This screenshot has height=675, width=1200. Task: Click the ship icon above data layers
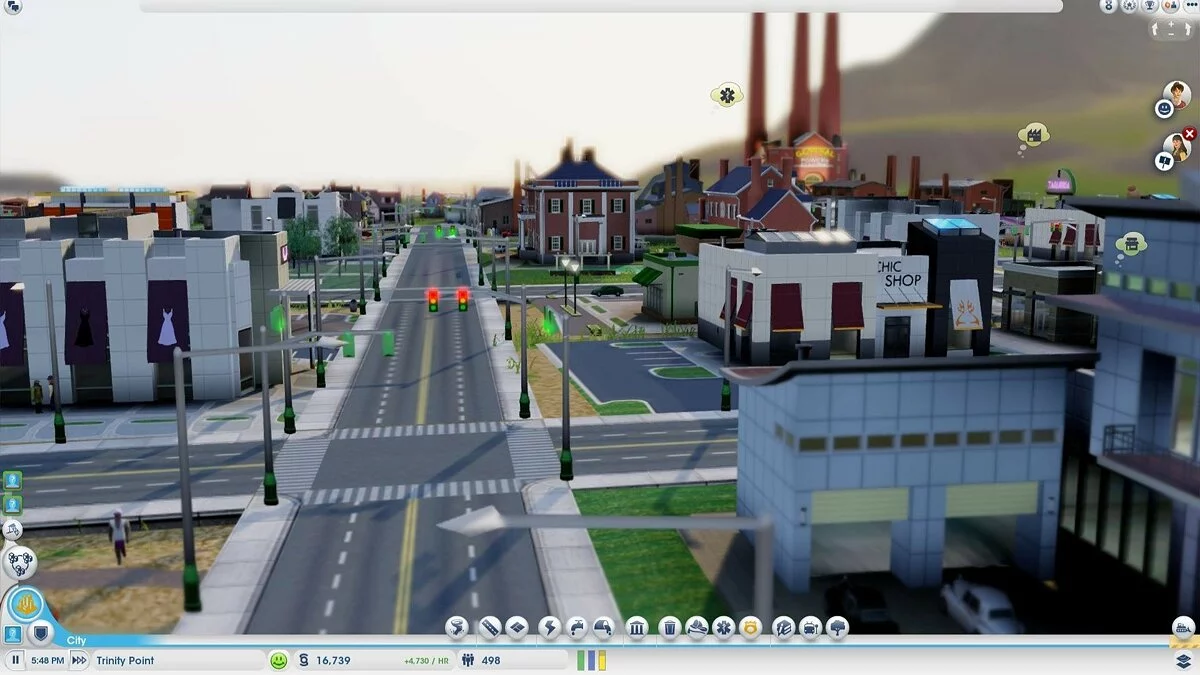[x=1184, y=627]
